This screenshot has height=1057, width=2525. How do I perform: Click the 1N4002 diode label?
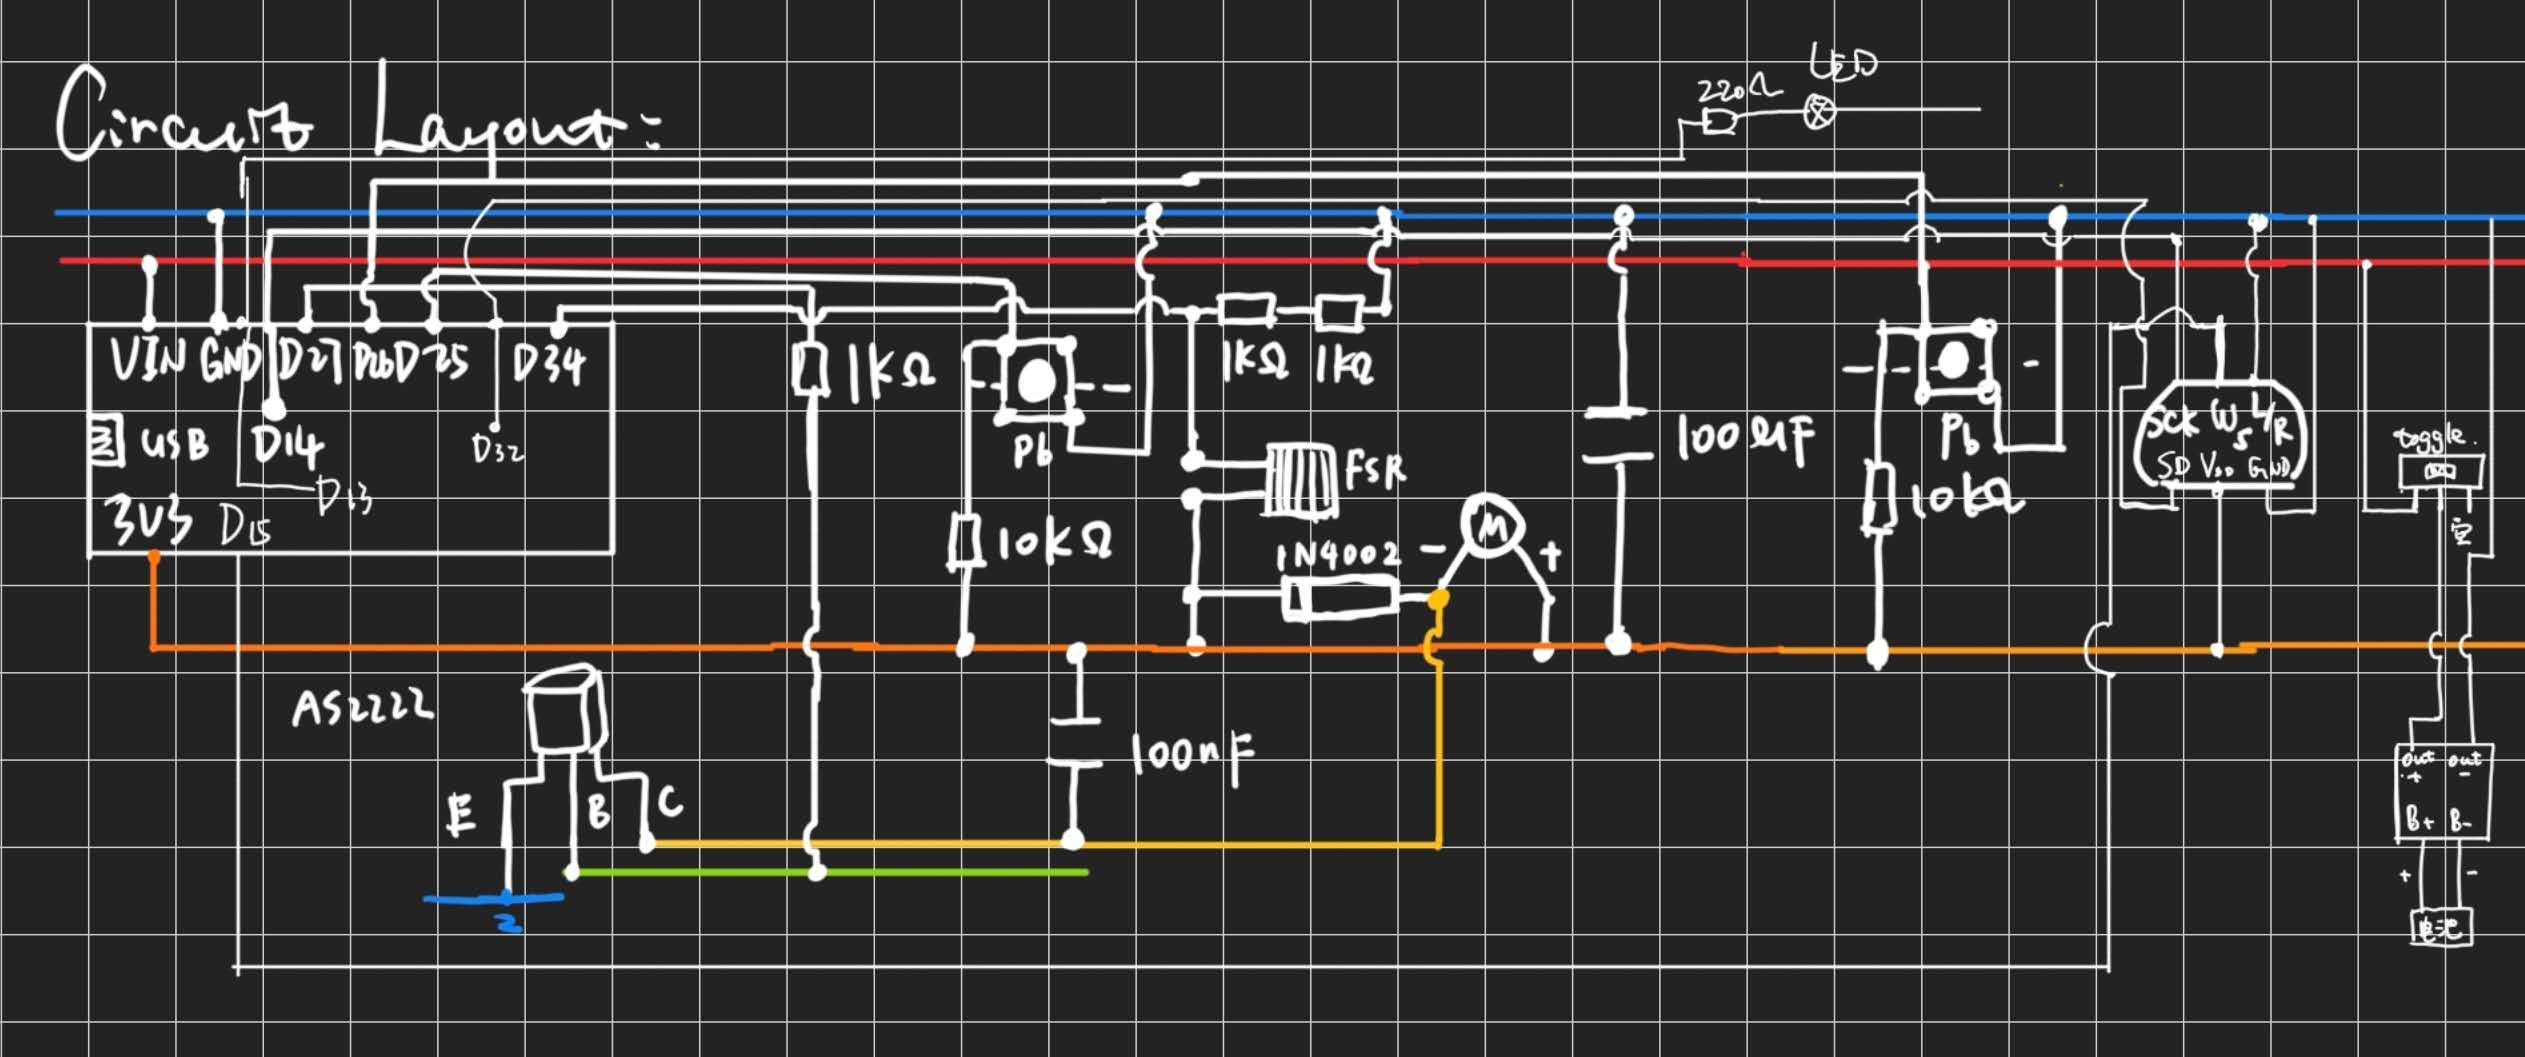pyautogui.click(x=1340, y=556)
